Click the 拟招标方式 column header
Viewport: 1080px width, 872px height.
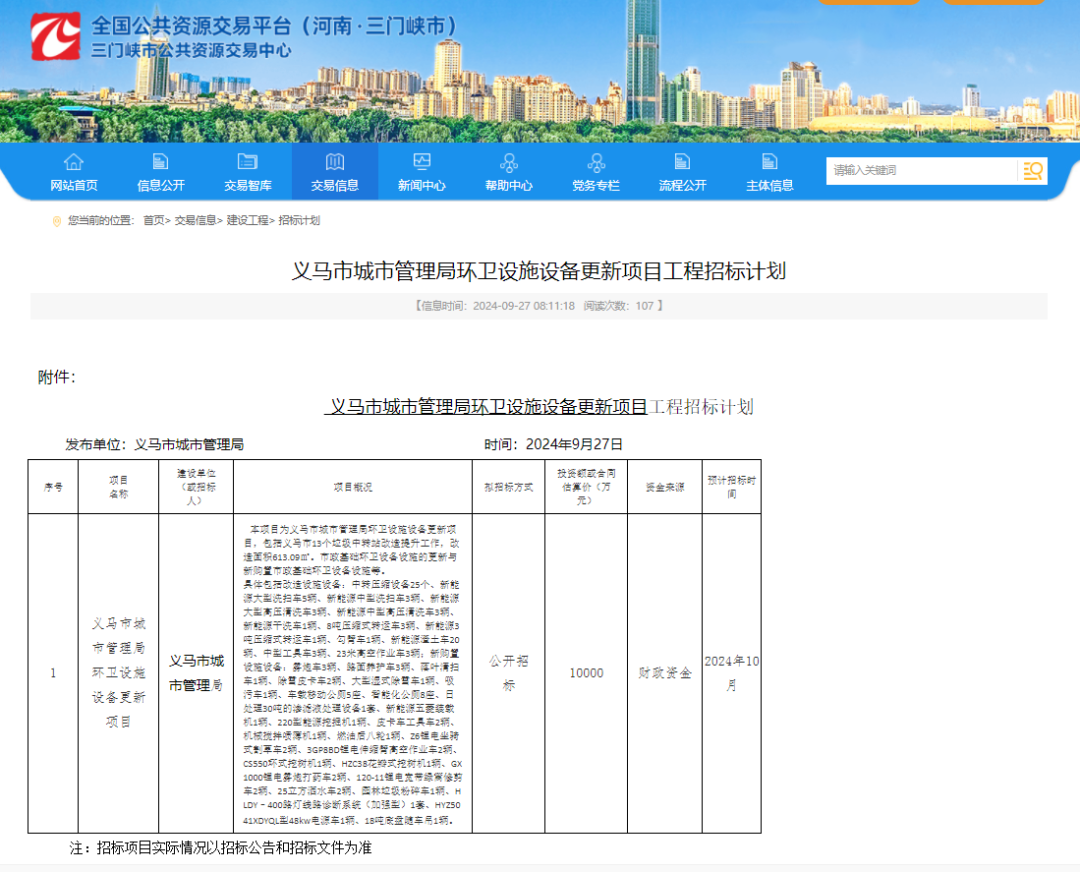coord(508,487)
